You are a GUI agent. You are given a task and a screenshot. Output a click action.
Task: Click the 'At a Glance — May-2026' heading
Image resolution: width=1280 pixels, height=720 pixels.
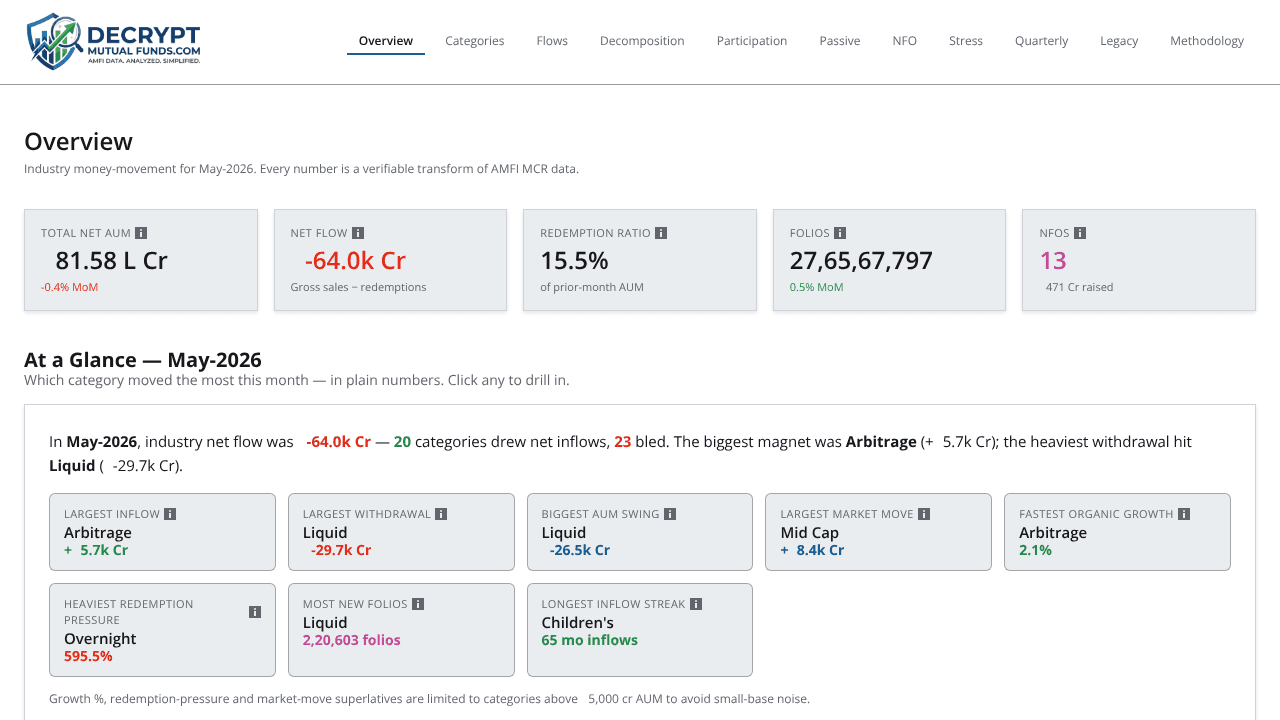[x=143, y=360]
